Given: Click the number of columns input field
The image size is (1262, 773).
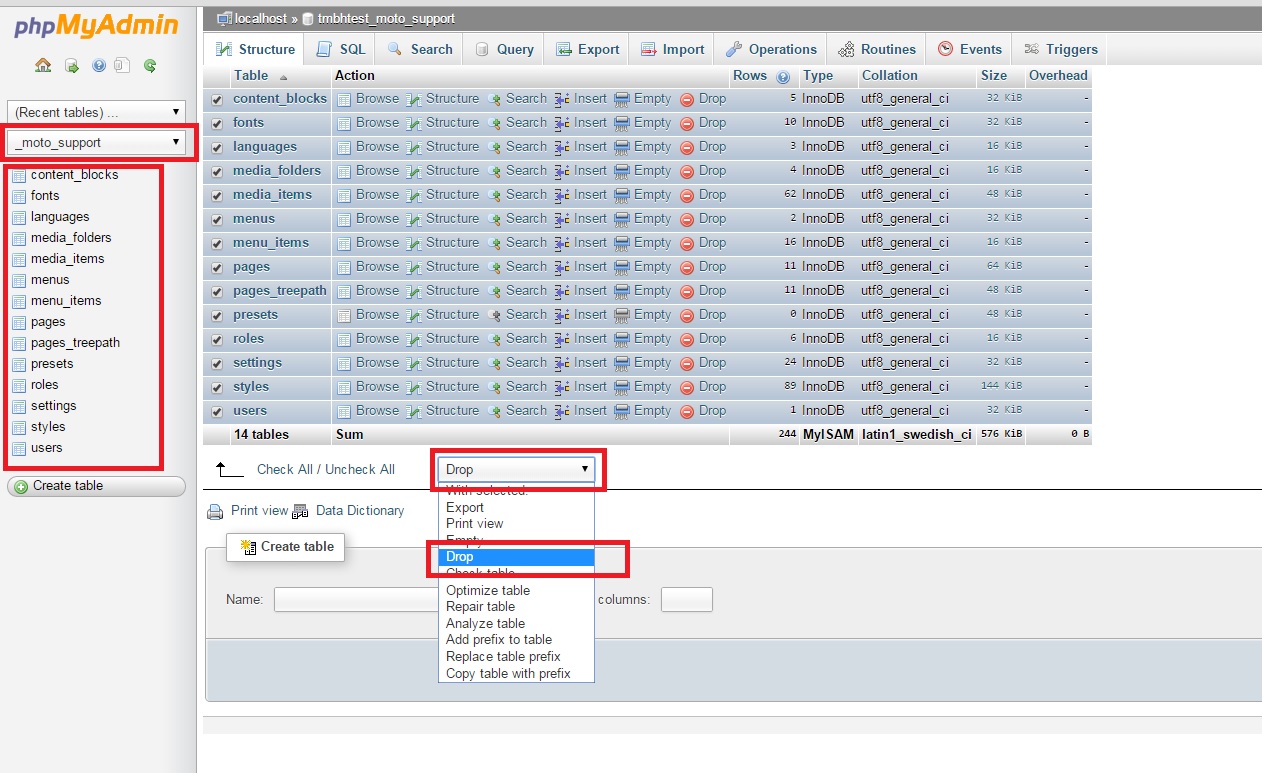Looking at the screenshot, I should 687,599.
